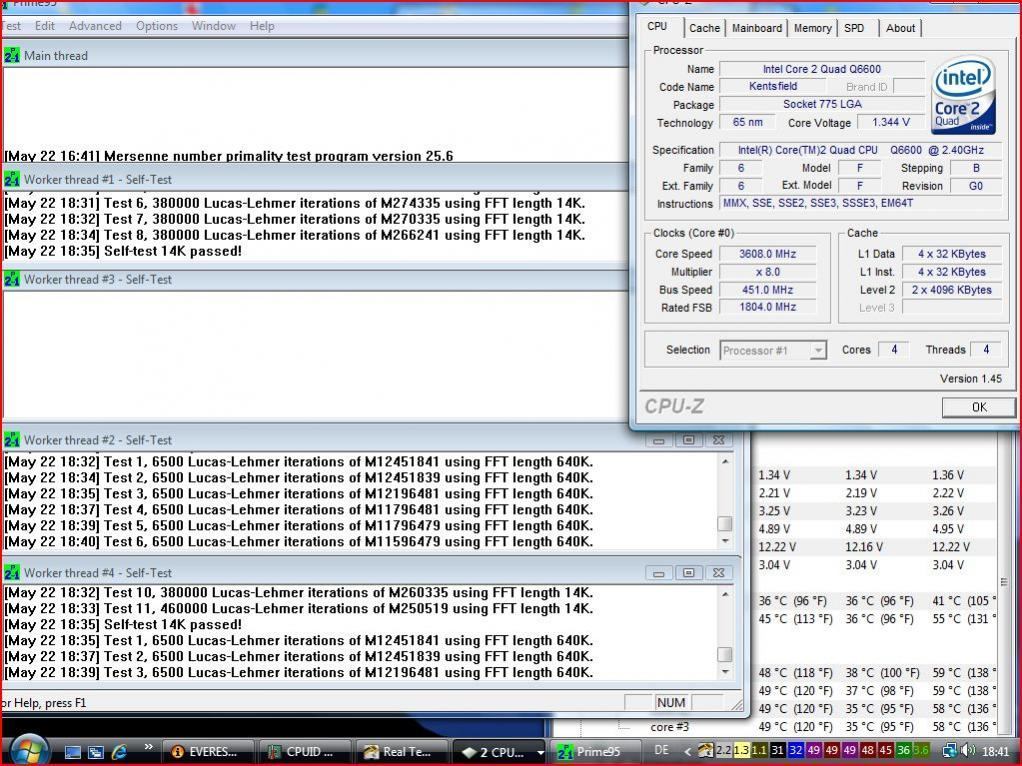The image size is (1022, 766).
Task: Click the tray icon showing 2.2
Action: [723, 750]
